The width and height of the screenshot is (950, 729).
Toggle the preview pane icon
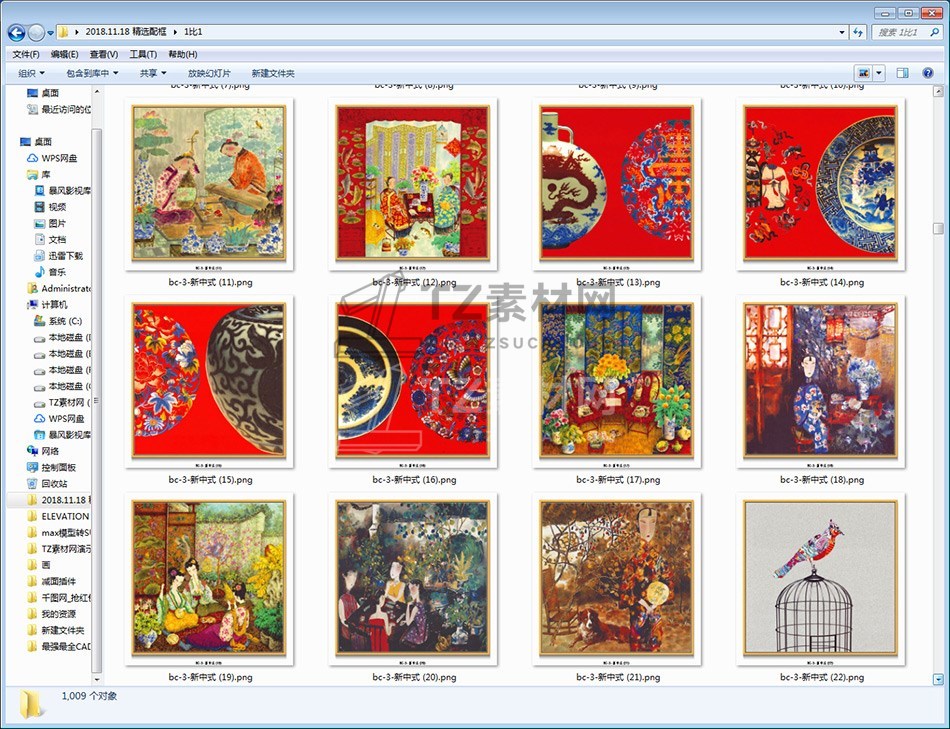[902, 73]
